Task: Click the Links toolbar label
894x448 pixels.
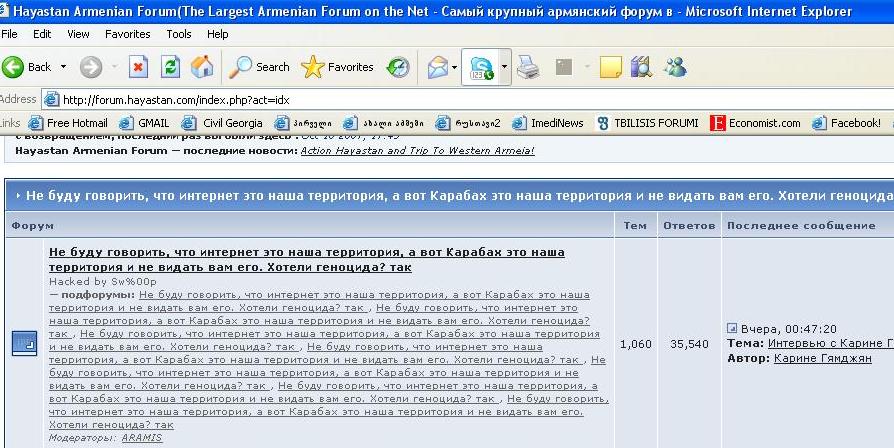Action: pos(10,123)
